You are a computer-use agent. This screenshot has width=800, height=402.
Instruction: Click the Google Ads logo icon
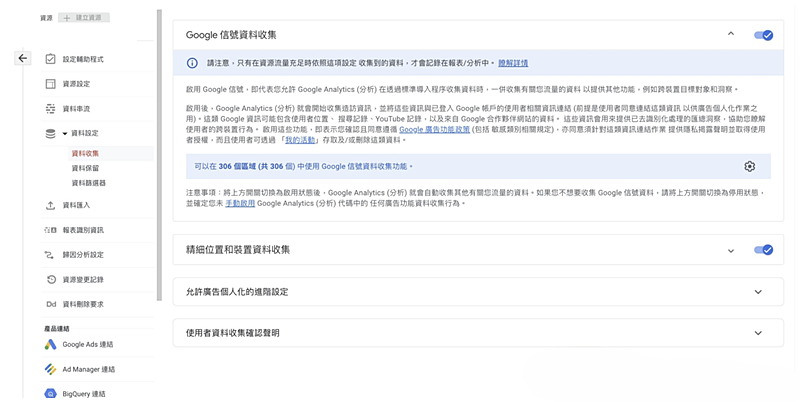click(x=50, y=344)
